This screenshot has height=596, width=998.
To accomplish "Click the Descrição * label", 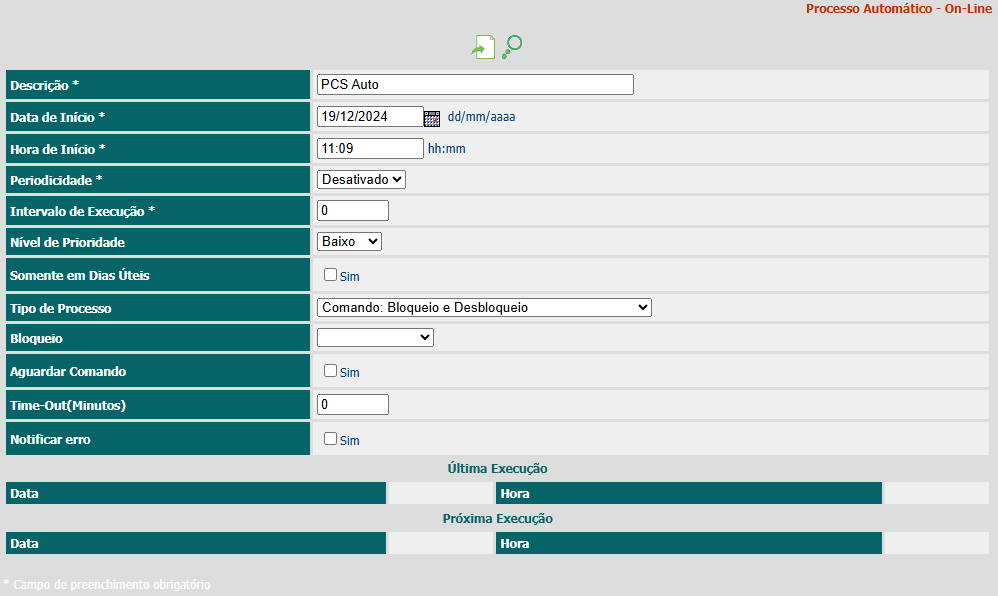I will tap(44, 85).
